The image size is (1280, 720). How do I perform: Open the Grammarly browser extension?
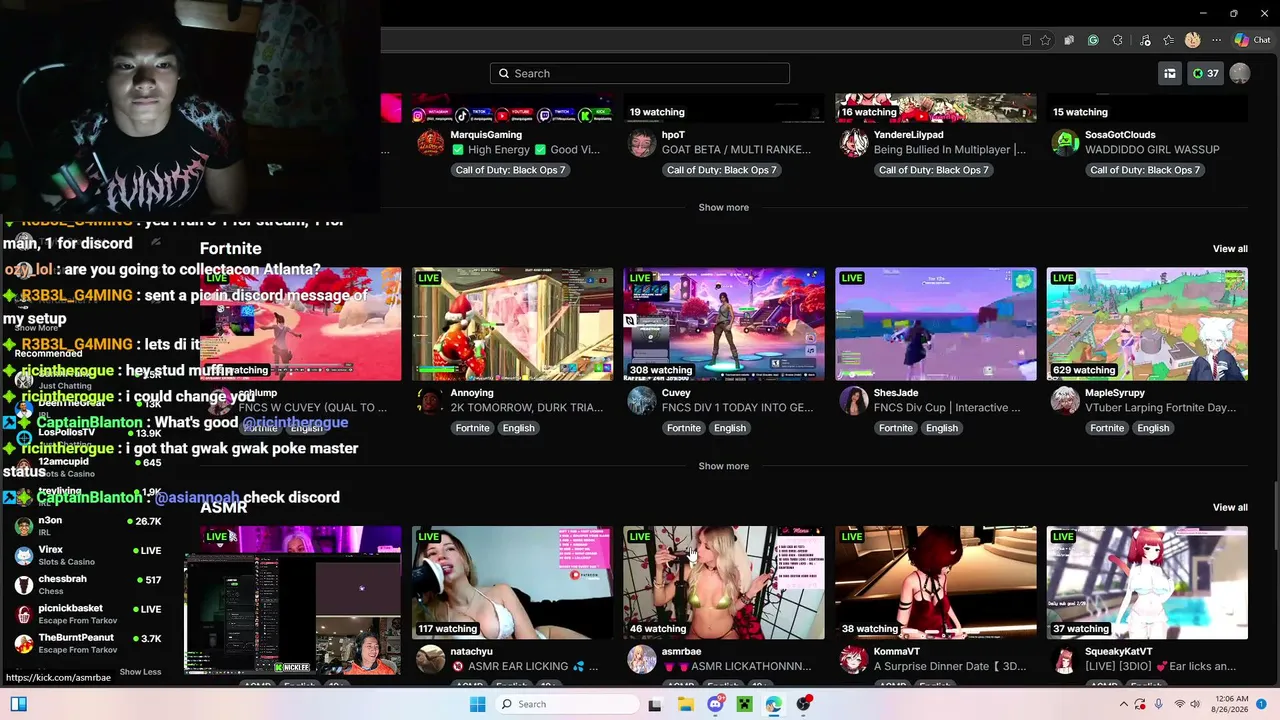click(1093, 40)
